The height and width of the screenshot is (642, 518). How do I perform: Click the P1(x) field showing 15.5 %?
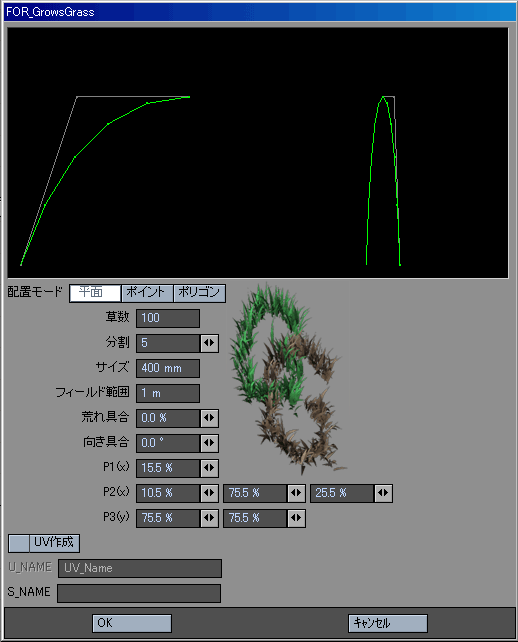[x=168, y=468]
